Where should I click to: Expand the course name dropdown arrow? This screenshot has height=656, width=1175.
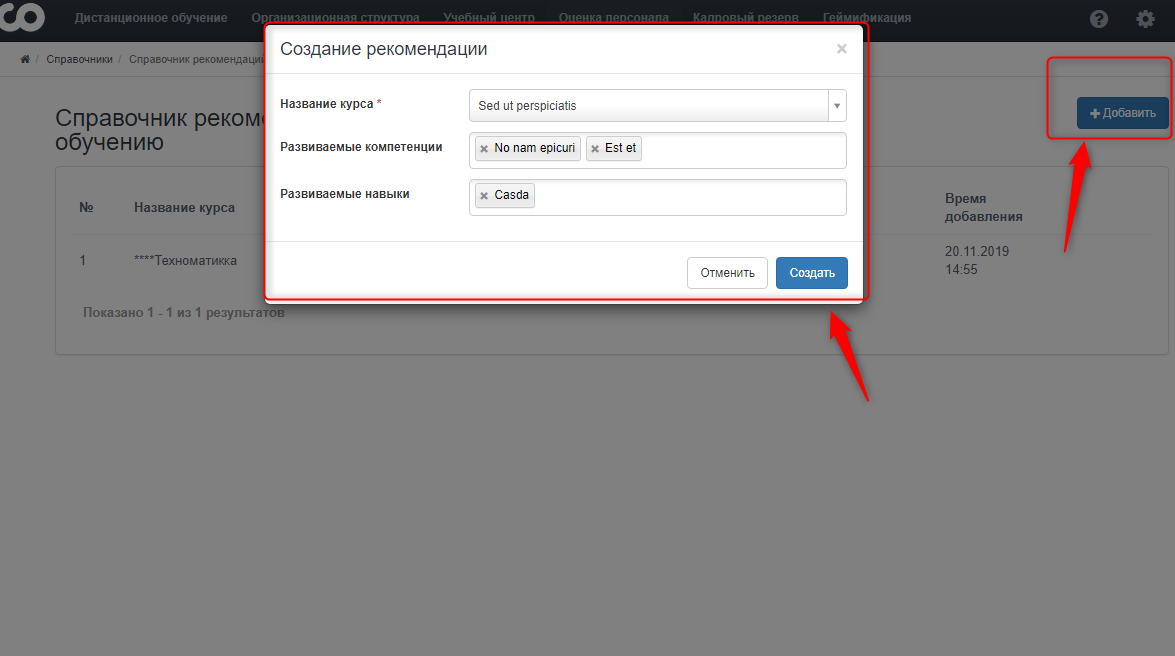point(836,106)
